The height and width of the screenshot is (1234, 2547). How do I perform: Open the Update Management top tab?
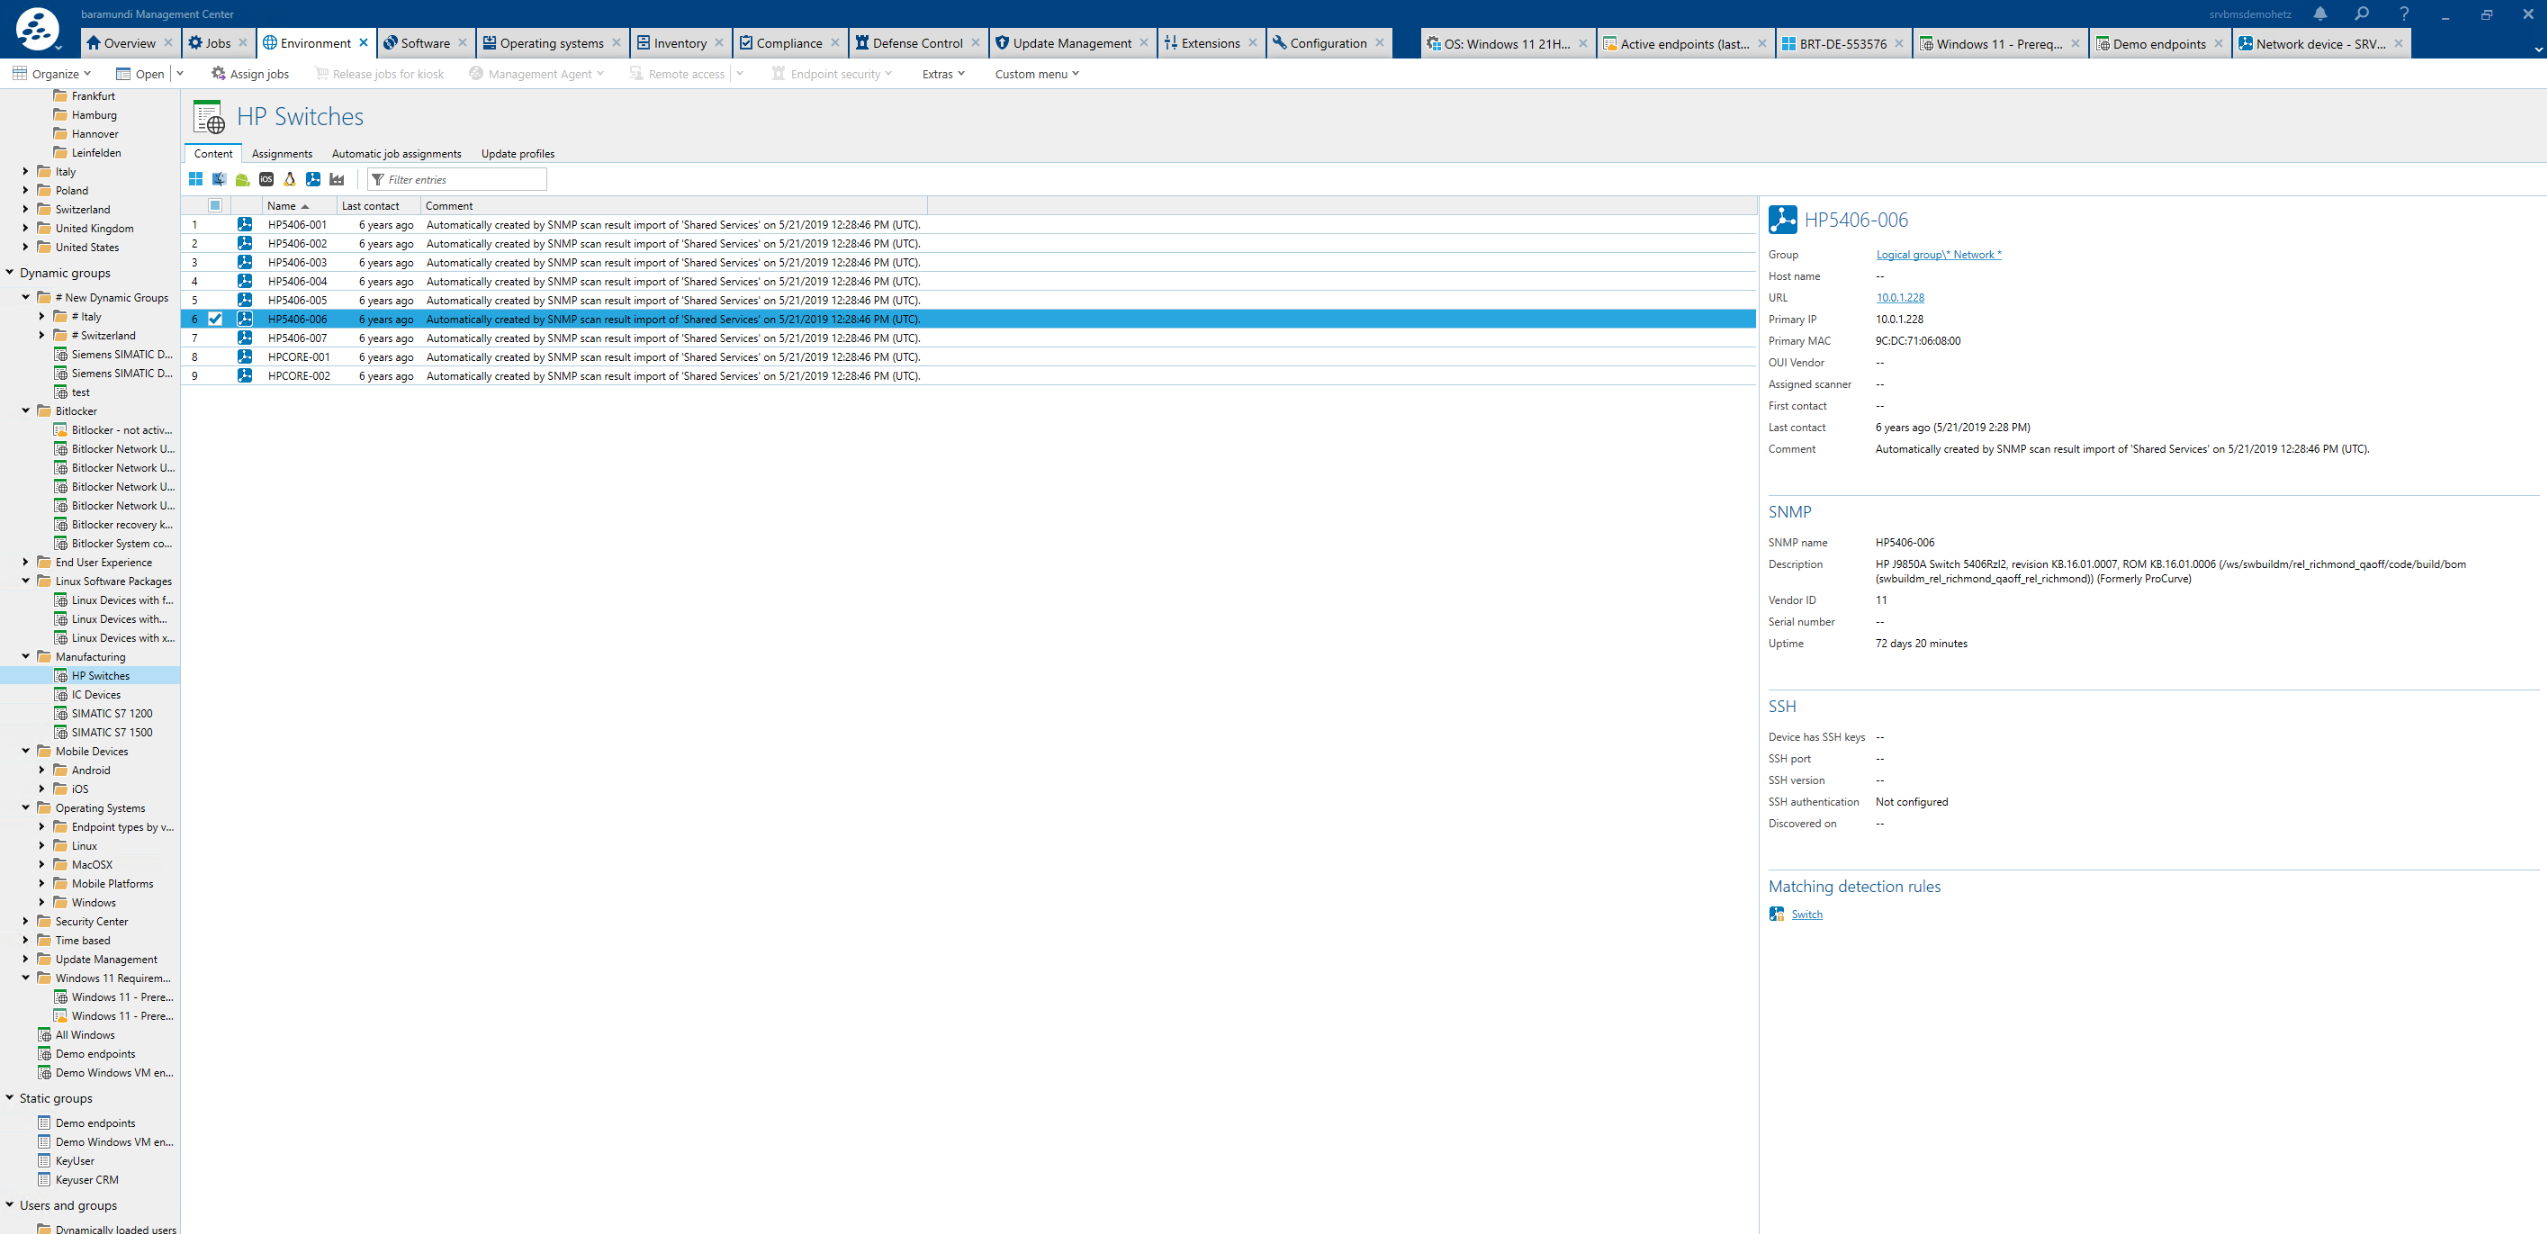click(x=1071, y=43)
